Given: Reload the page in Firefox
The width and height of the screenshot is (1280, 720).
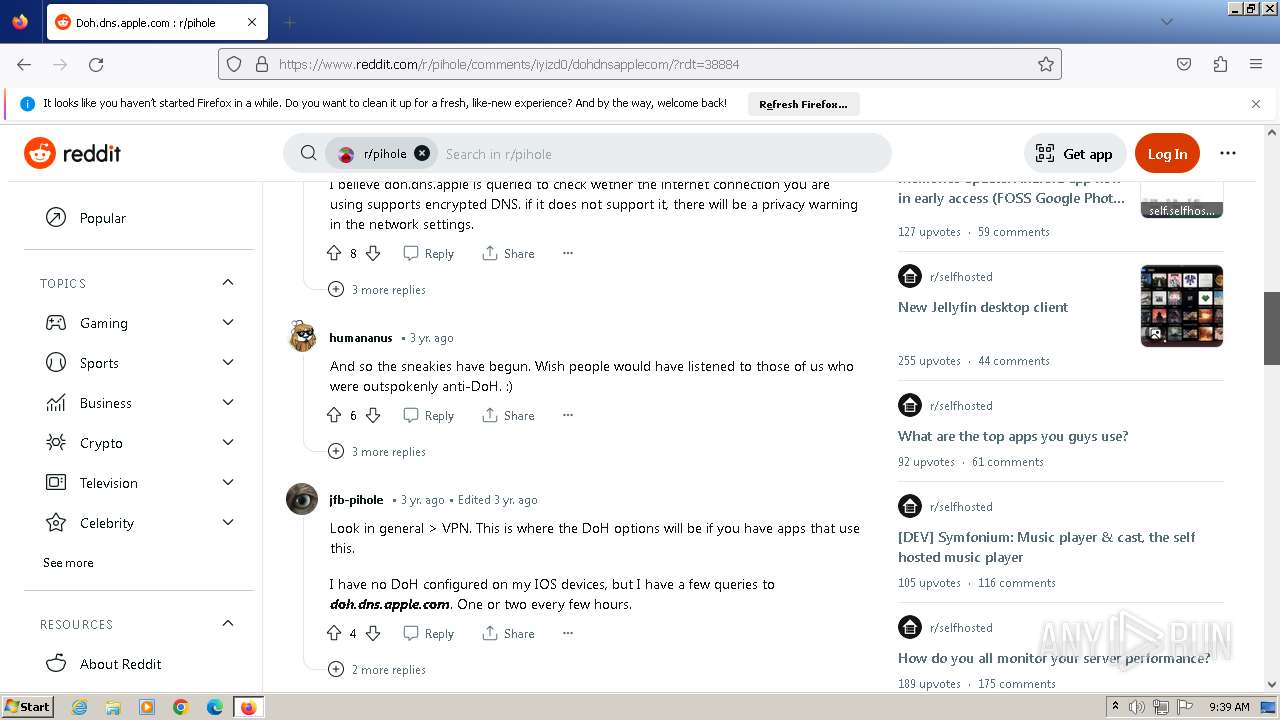Looking at the screenshot, I should pyautogui.click(x=96, y=64).
